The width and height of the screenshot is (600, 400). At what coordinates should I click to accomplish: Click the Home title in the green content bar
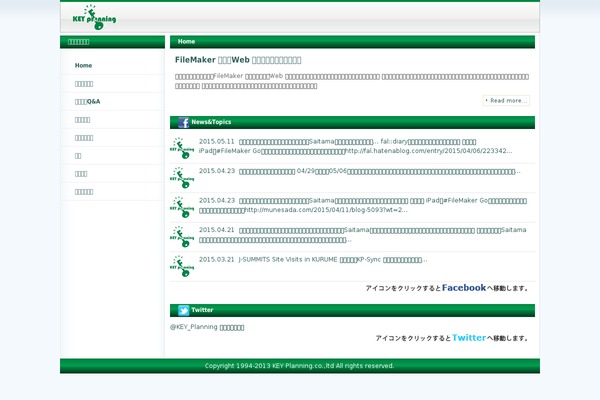pos(186,41)
